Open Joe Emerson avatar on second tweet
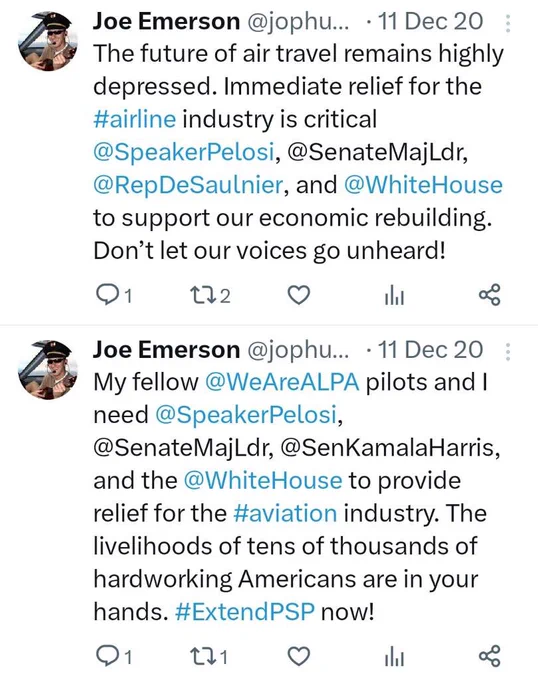 tap(48, 369)
